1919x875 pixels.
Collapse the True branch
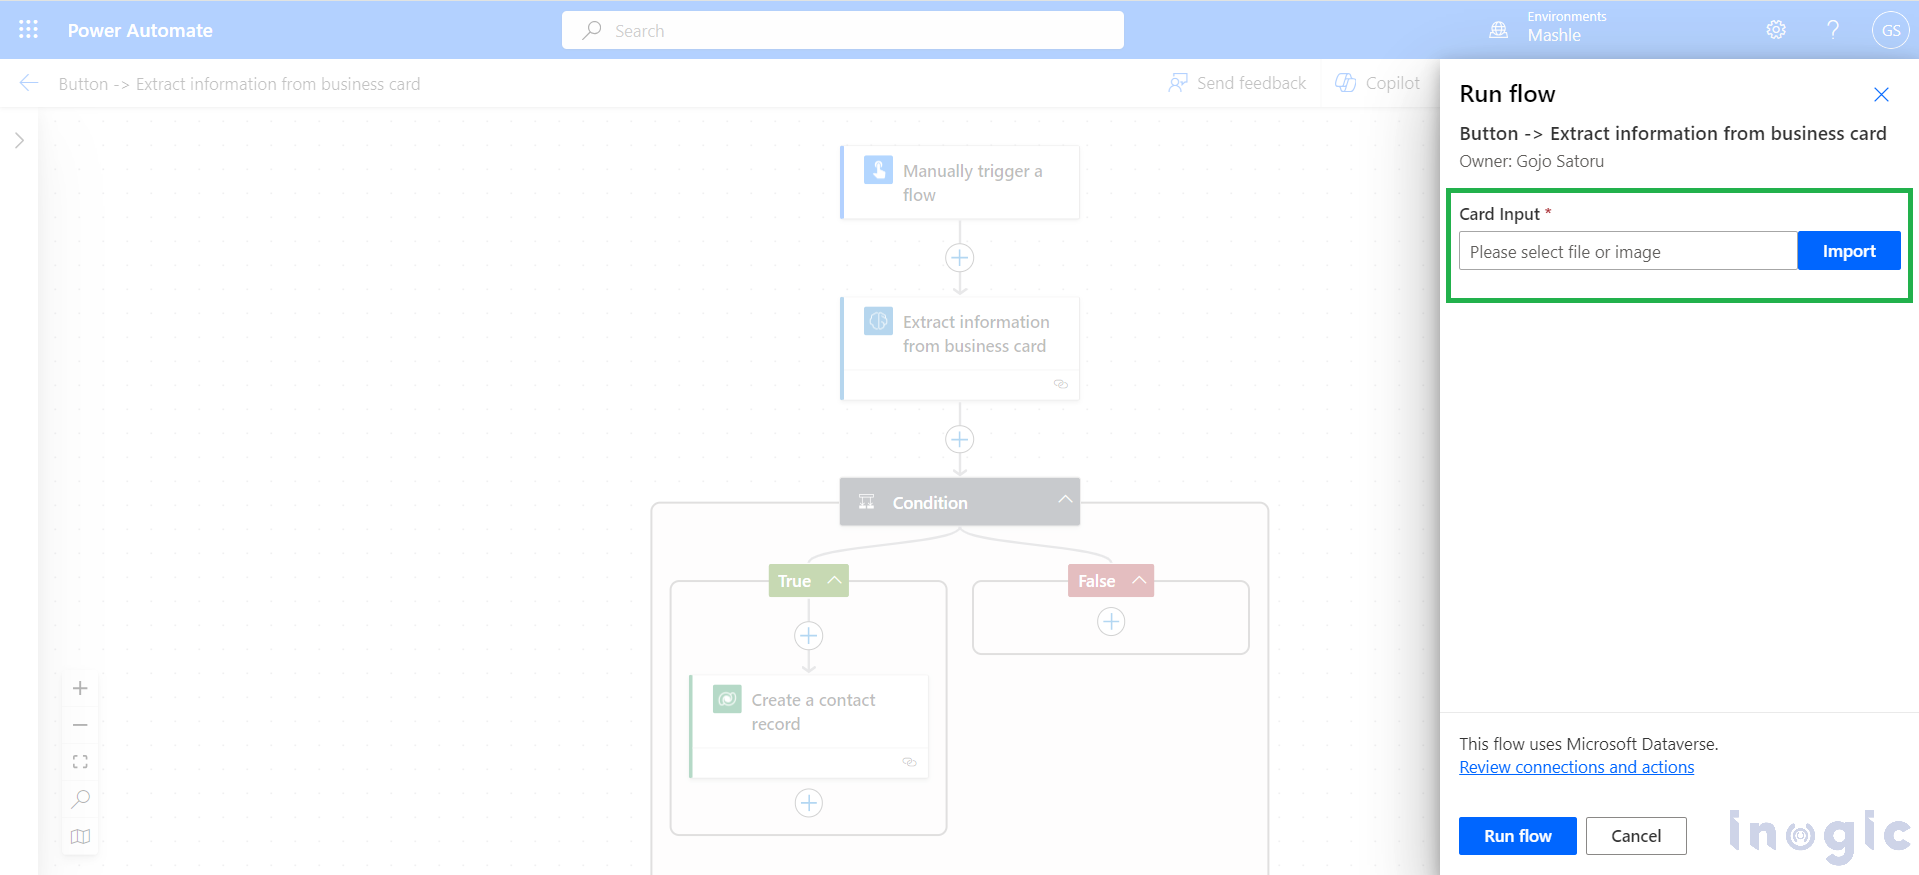(x=834, y=580)
